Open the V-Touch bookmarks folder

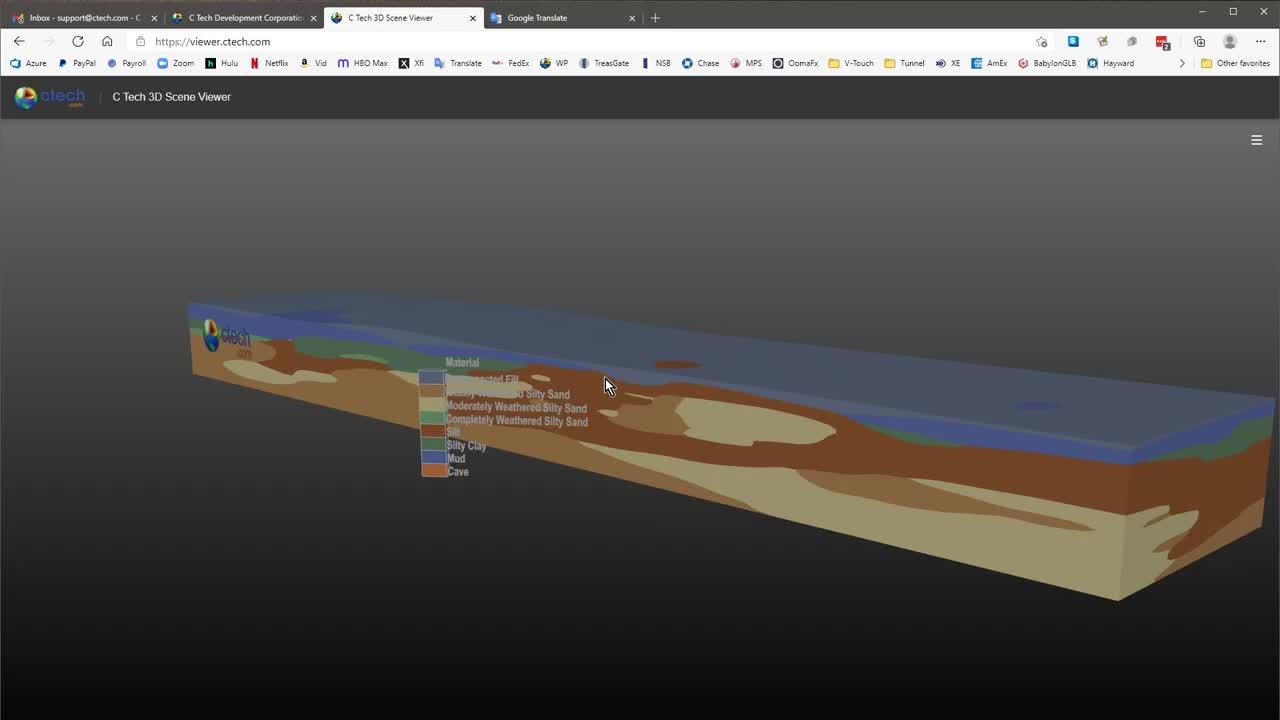850,63
